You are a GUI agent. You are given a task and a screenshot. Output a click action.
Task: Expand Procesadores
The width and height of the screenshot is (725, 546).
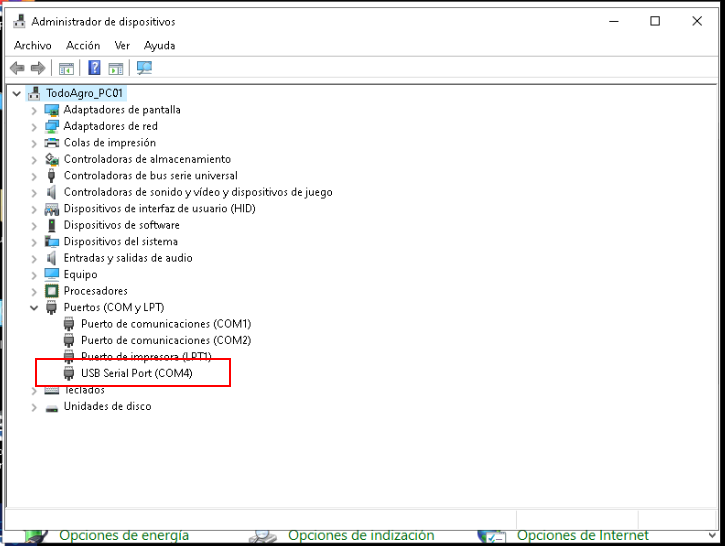[34, 292]
